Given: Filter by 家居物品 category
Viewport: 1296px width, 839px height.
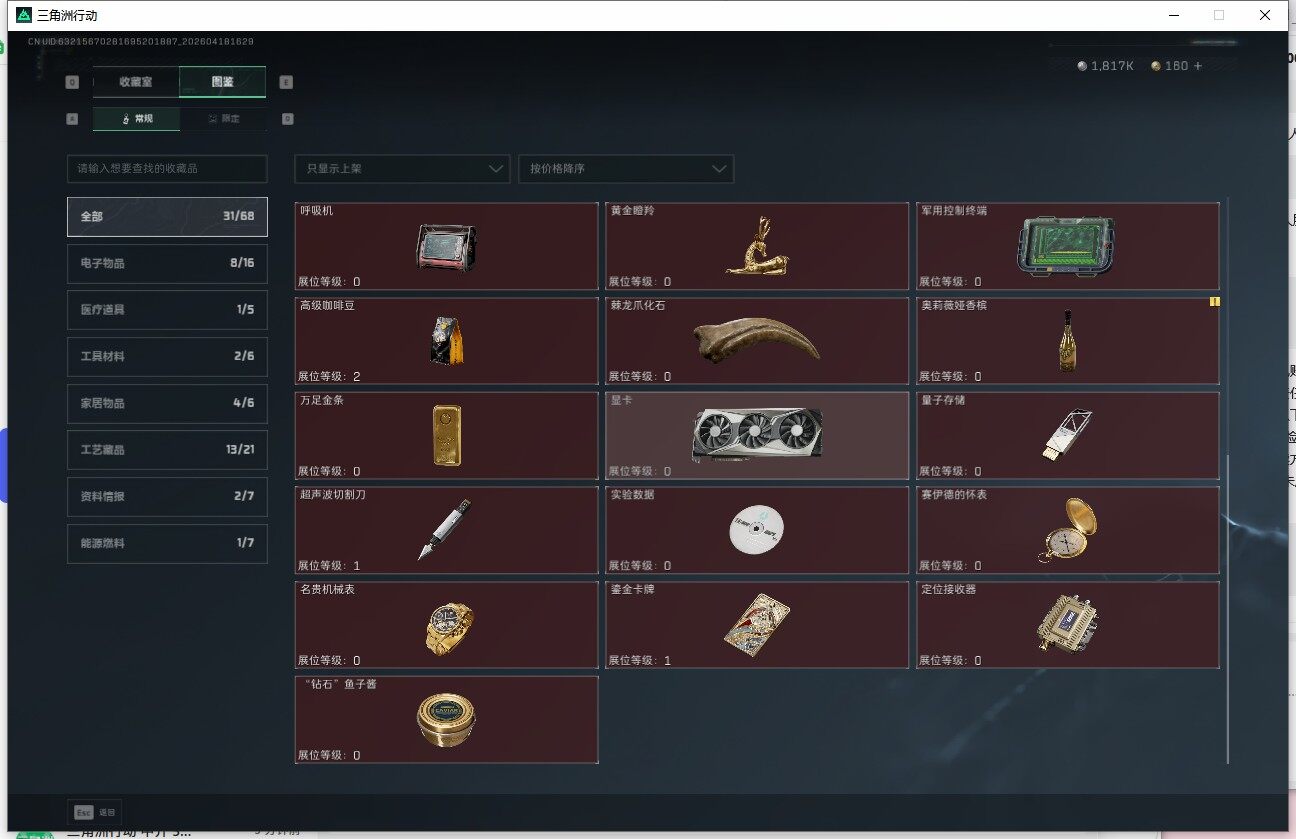Looking at the screenshot, I should coord(167,403).
